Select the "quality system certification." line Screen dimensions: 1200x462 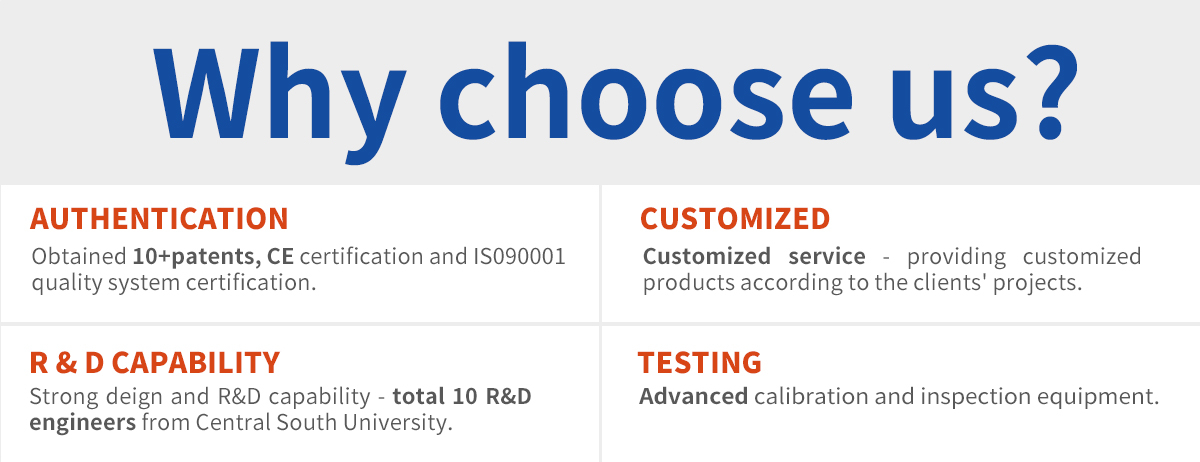(174, 283)
